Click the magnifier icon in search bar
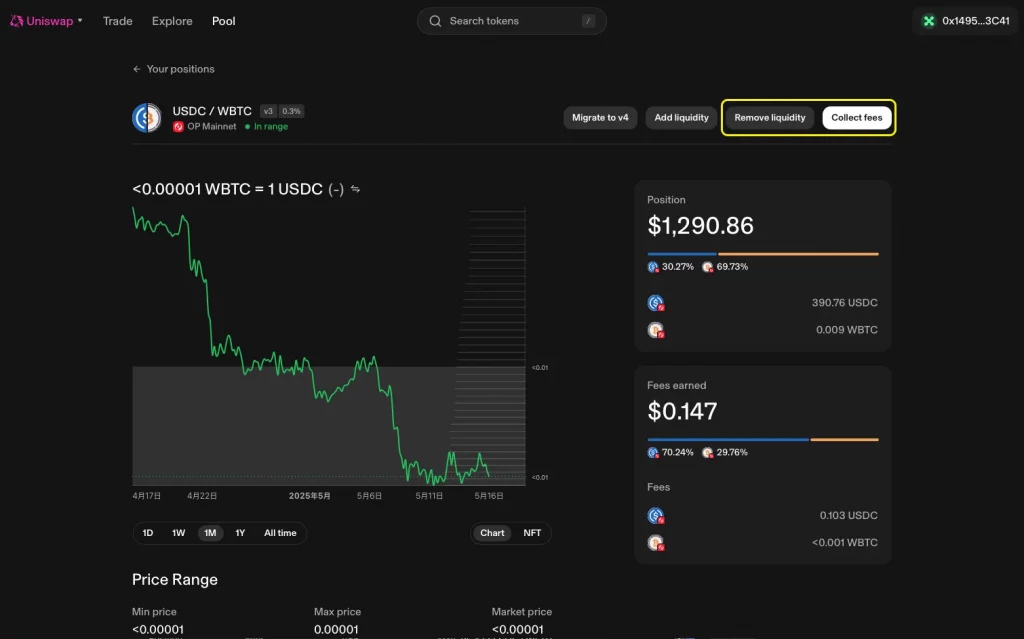The height and width of the screenshot is (639, 1024). click(x=435, y=21)
